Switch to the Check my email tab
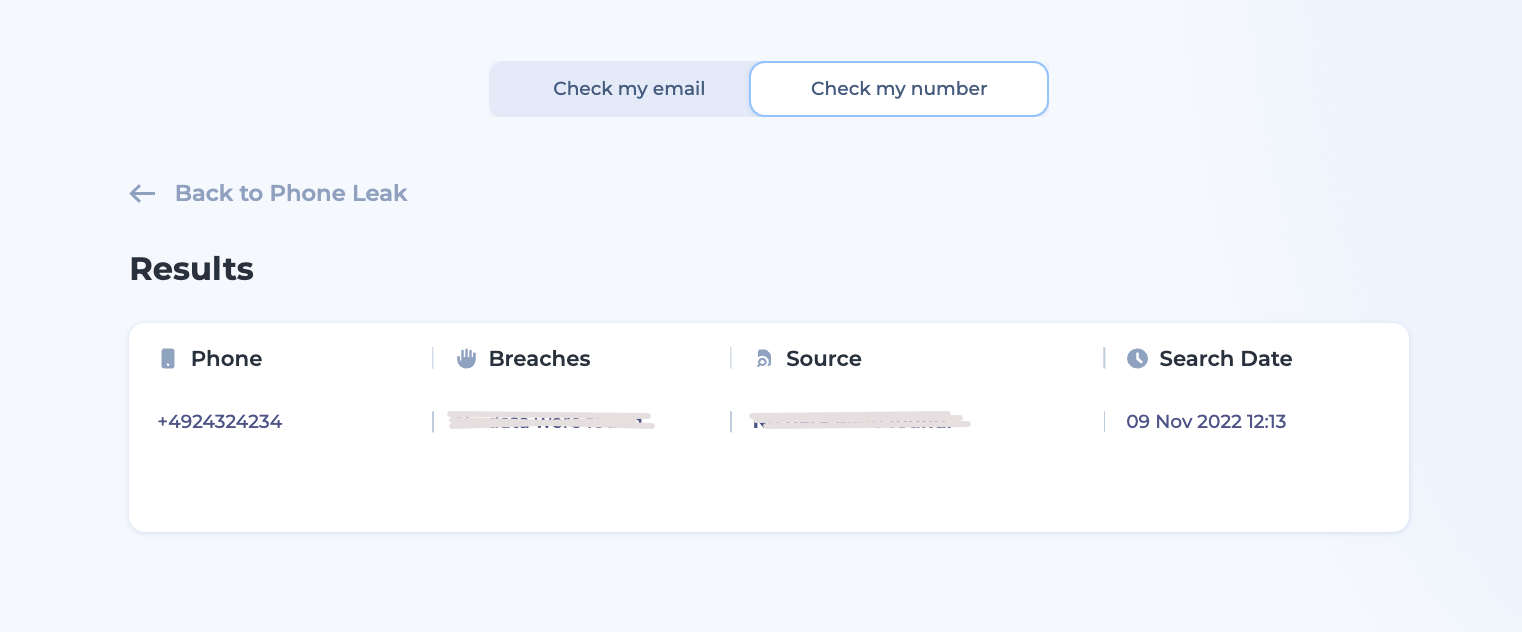 pyautogui.click(x=629, y=89)
